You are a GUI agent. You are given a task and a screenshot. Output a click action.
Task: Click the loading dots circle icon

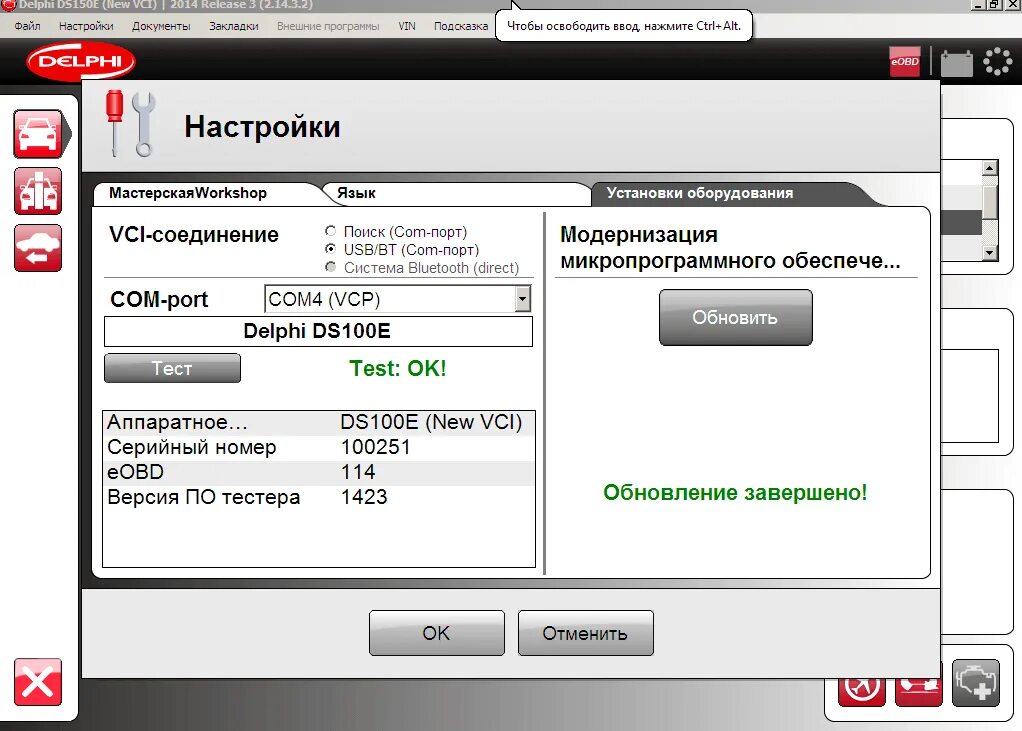click(997, 62)
